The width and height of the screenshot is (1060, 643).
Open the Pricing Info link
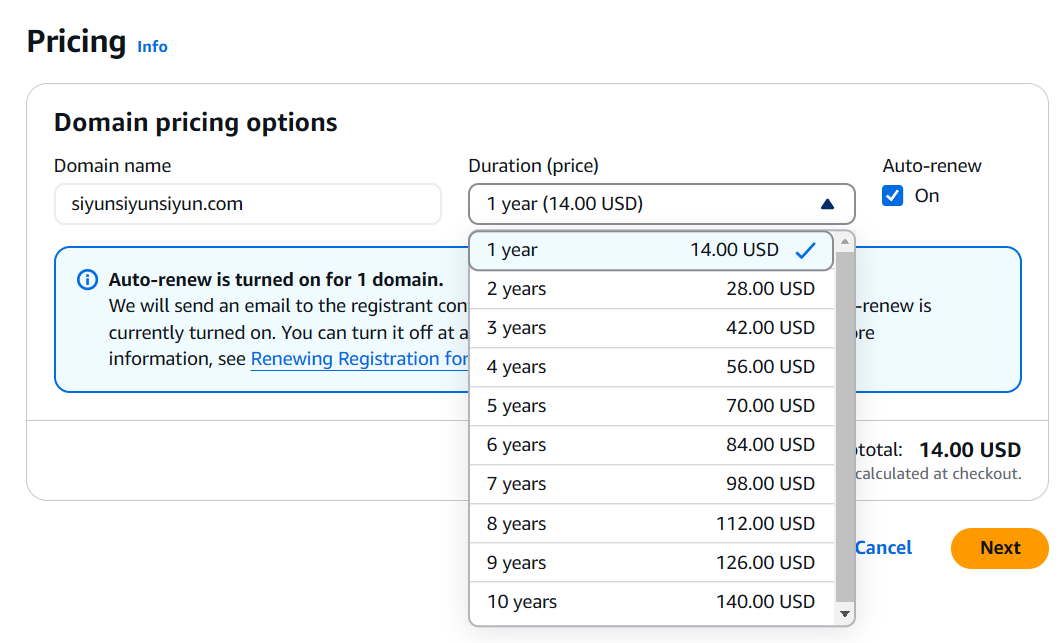[x=152, y=47]
